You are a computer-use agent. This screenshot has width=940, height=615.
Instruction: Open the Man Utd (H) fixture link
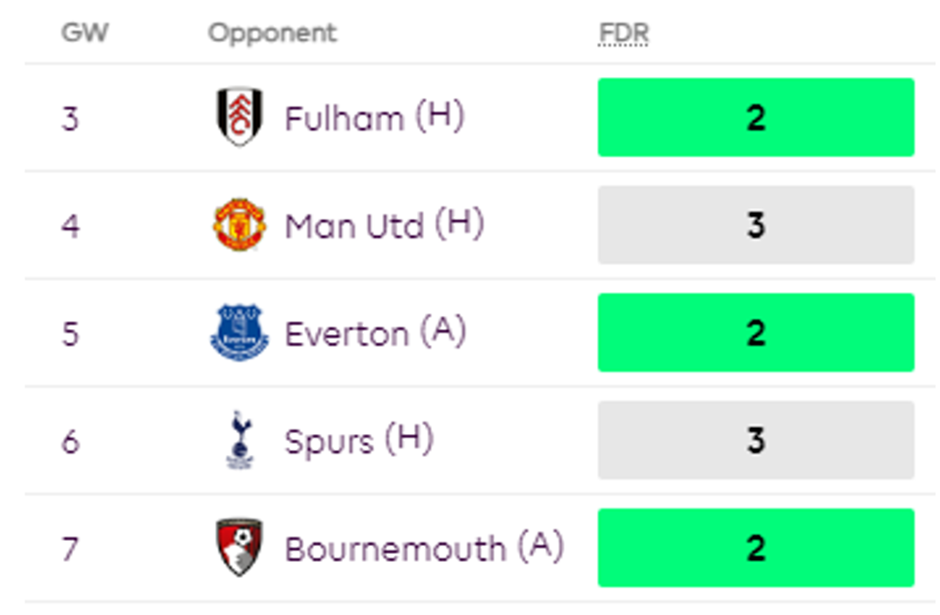[384, 226]
